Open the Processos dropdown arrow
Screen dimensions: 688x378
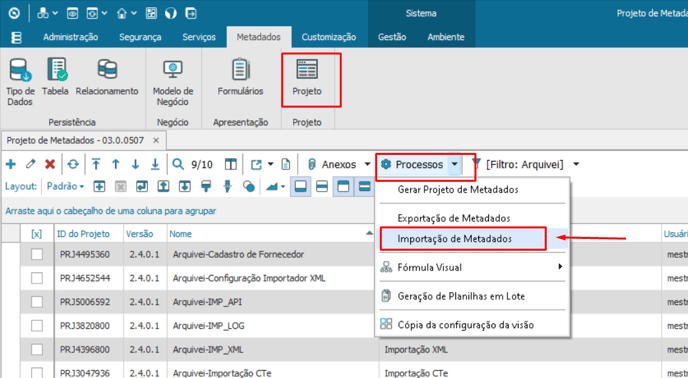455,165
